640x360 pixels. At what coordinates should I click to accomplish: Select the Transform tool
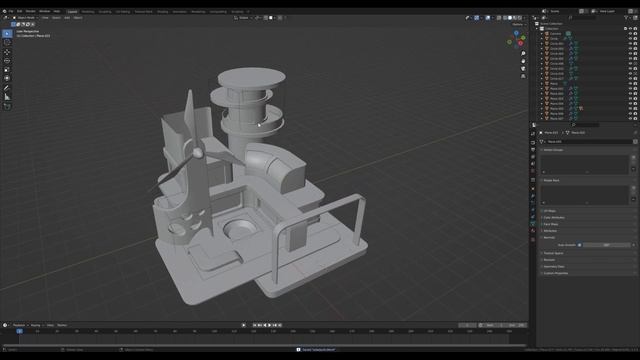click(7, 78)
